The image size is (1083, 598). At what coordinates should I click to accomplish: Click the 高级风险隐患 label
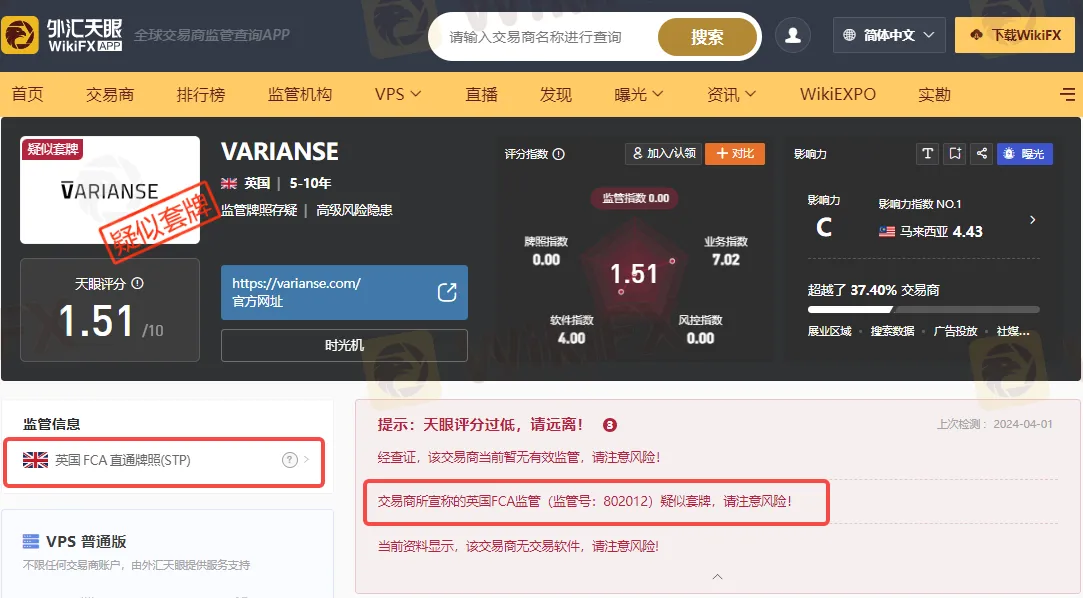354,210
